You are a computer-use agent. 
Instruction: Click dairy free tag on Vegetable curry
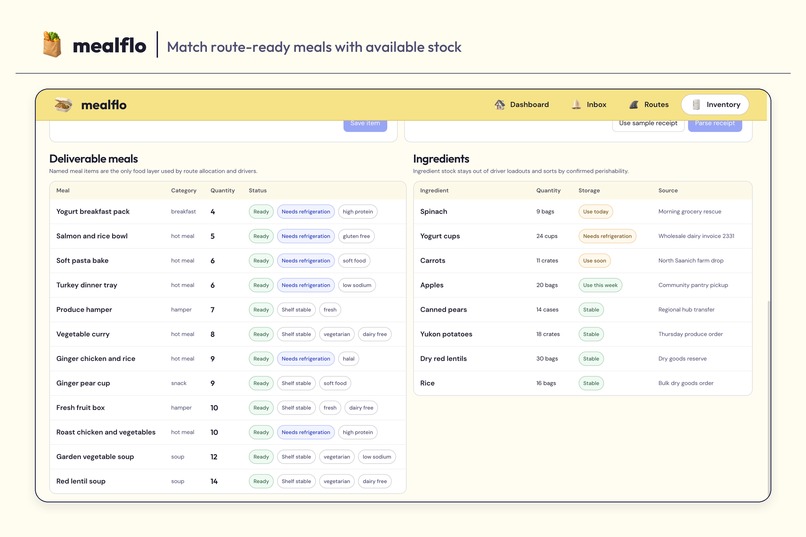(375, 334)
